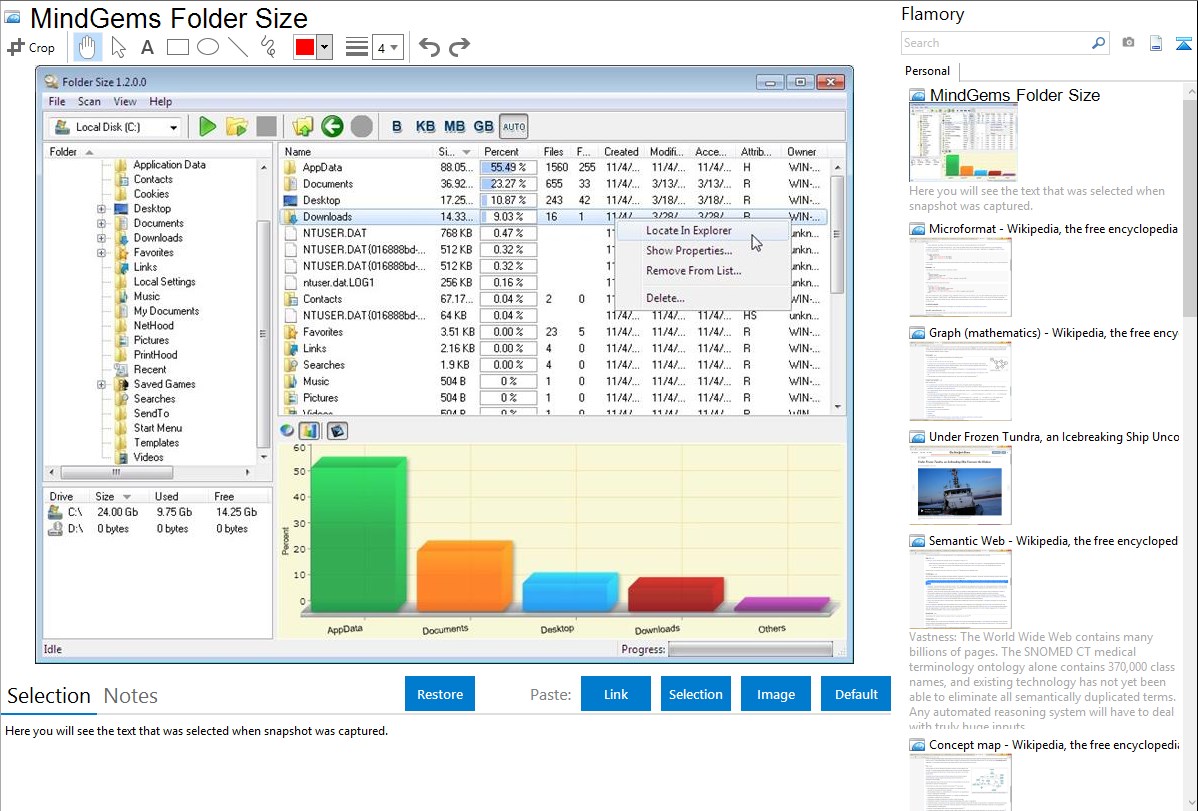Image resolution: width=1198 pixels, height=811 pixels.
Task: Click the third chart view icon
Action: [337, 430]
